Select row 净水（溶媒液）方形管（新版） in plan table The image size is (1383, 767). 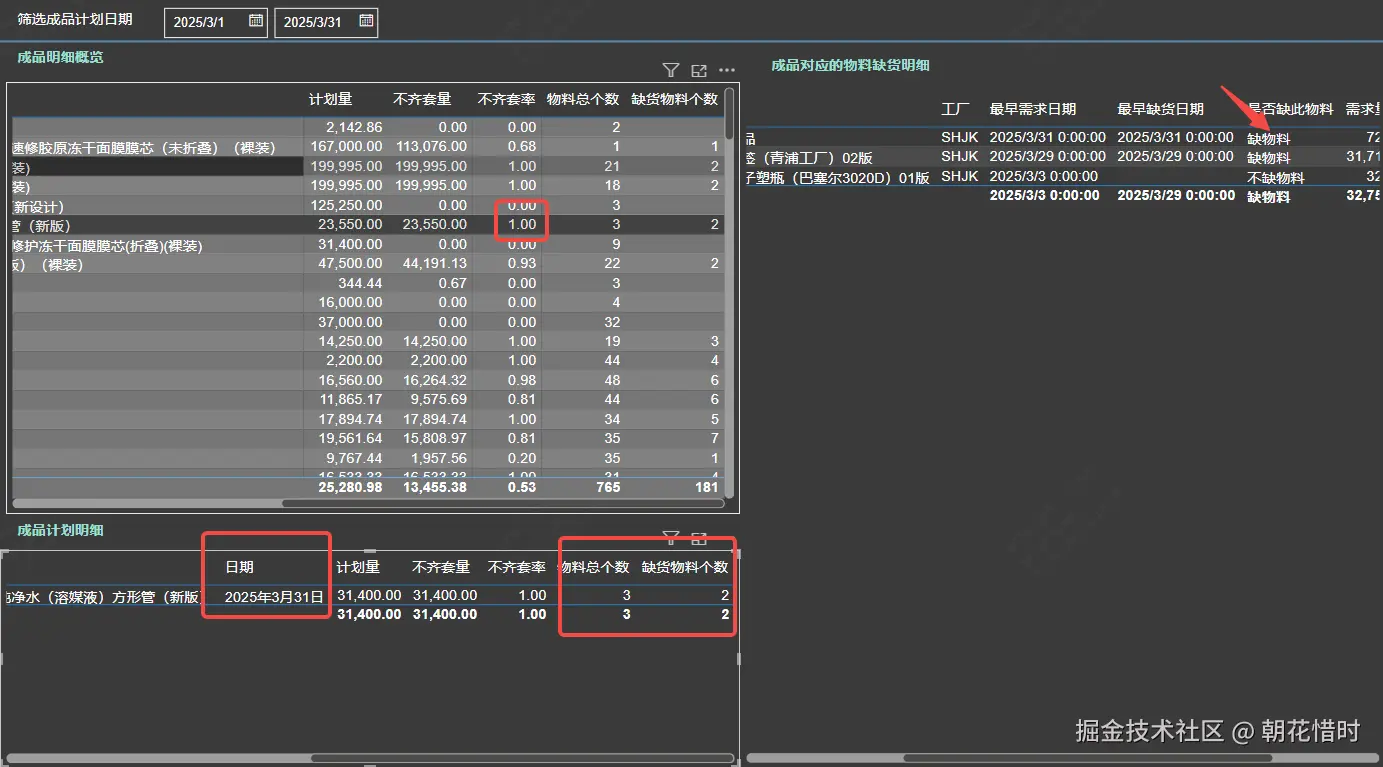coord(370,596)
